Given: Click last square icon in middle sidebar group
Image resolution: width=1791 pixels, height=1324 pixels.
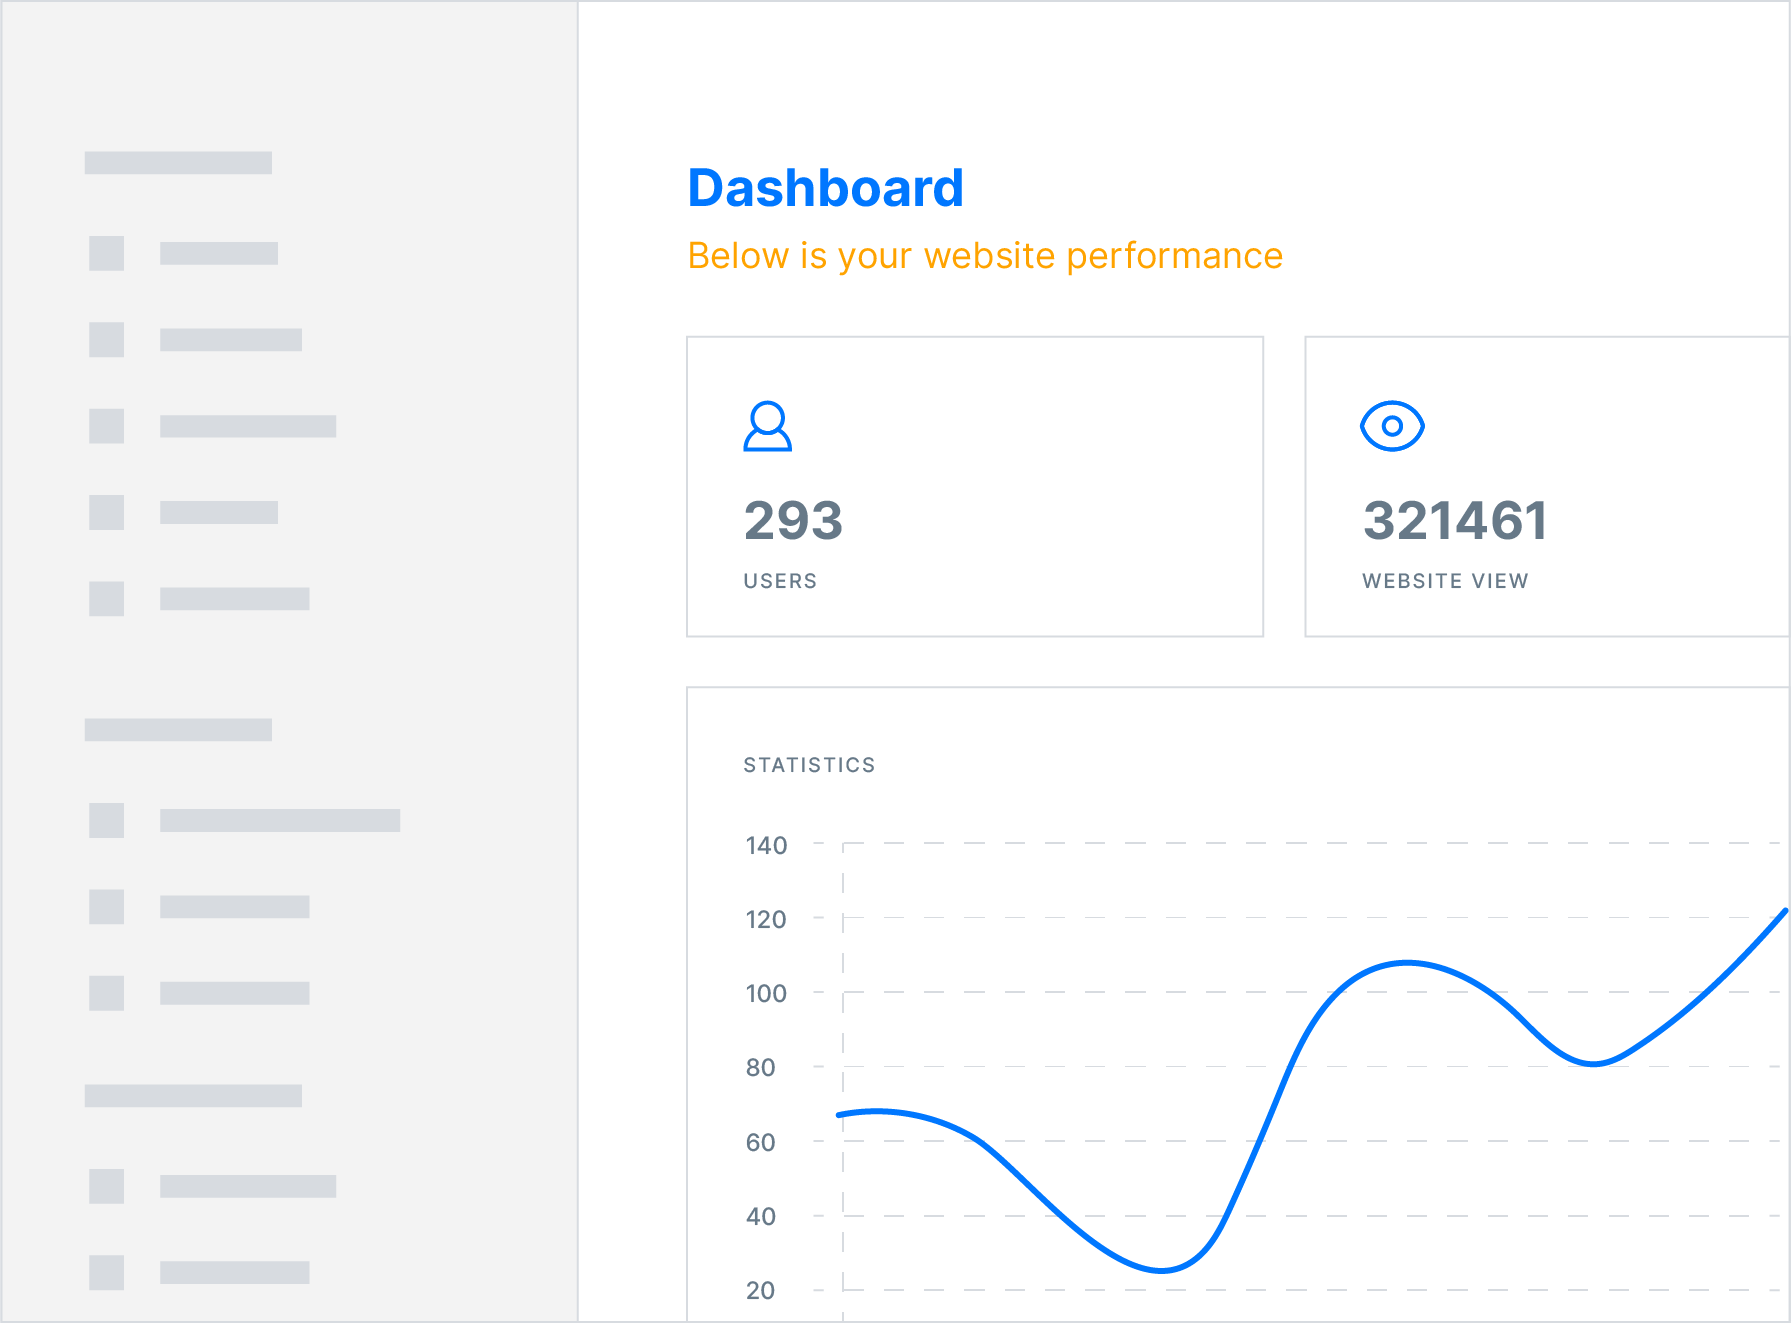Looking at the screenshot, I should coord(106,993).
